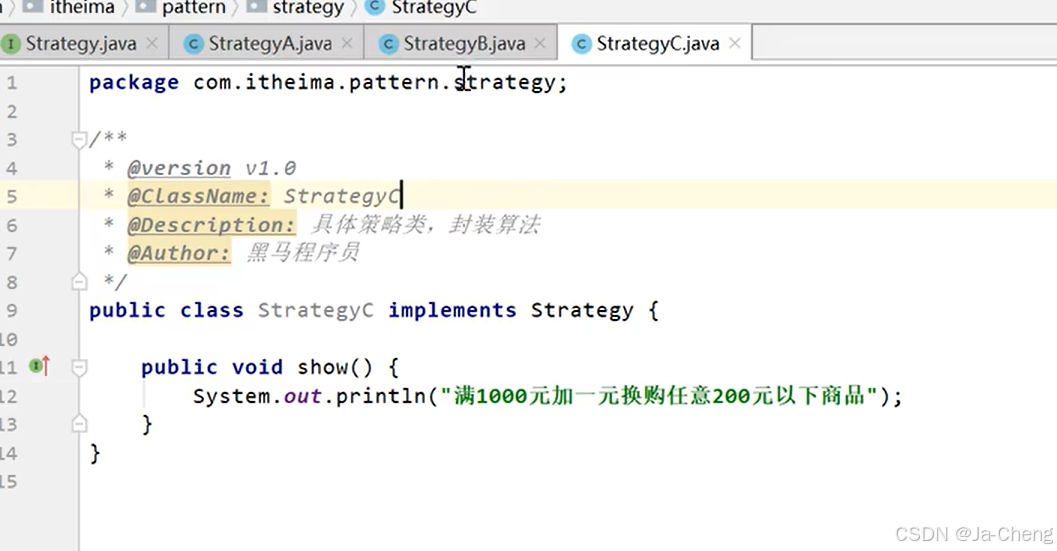Close the Strategy.java tab
The width and height of the screenshot is (1057, 551).
click(152, 44)
